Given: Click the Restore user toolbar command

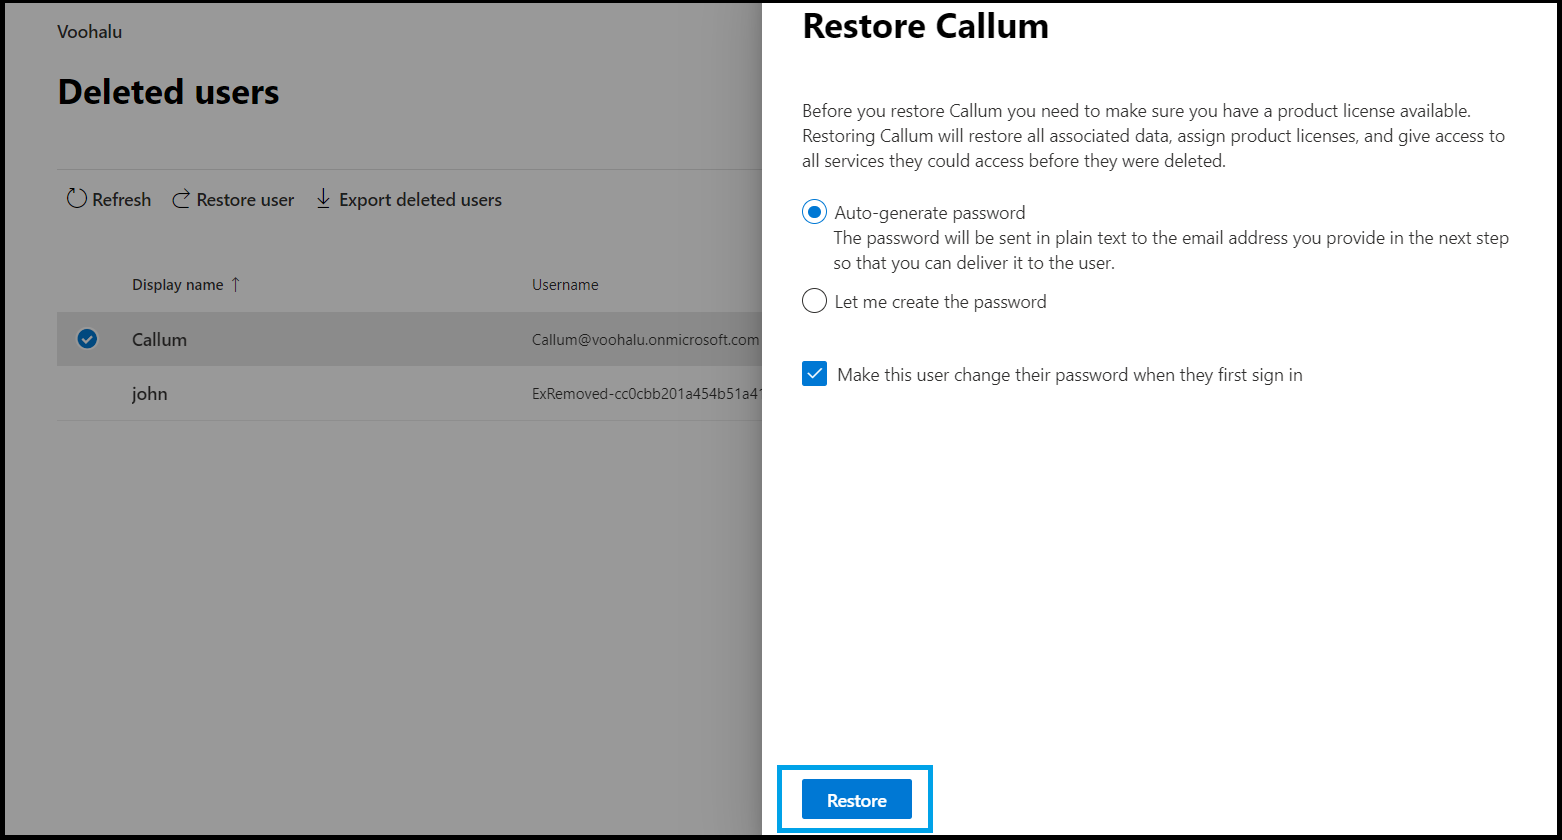Looking at the screenshot, I should click(x=244, y=199).
